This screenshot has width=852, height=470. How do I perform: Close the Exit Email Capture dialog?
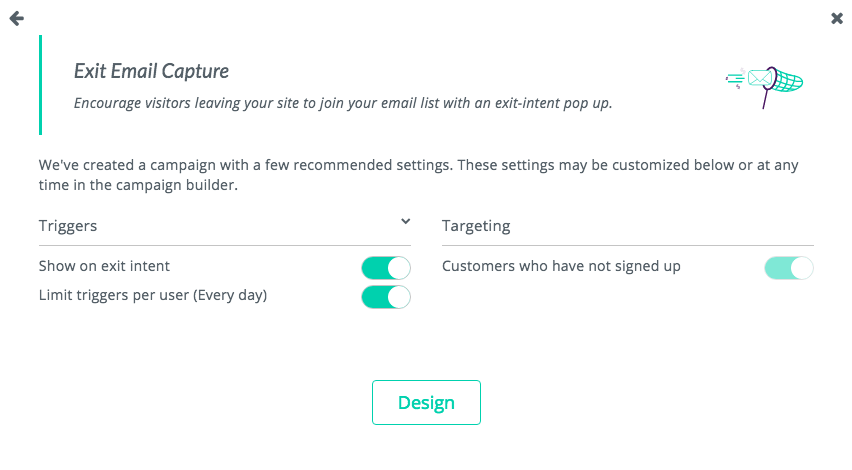point(837,18)
